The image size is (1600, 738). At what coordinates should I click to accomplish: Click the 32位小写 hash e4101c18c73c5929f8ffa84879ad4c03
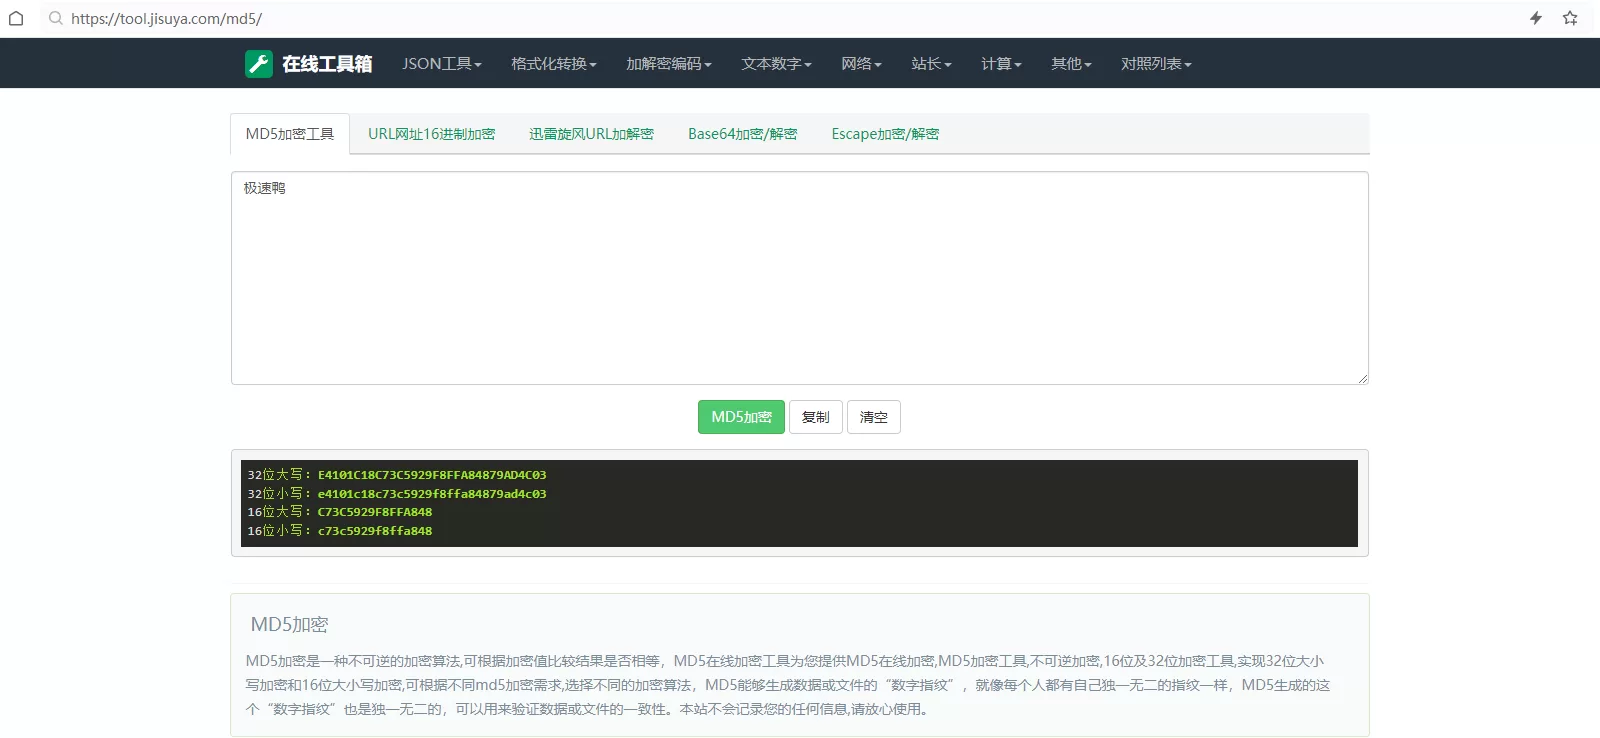point(432,494)
